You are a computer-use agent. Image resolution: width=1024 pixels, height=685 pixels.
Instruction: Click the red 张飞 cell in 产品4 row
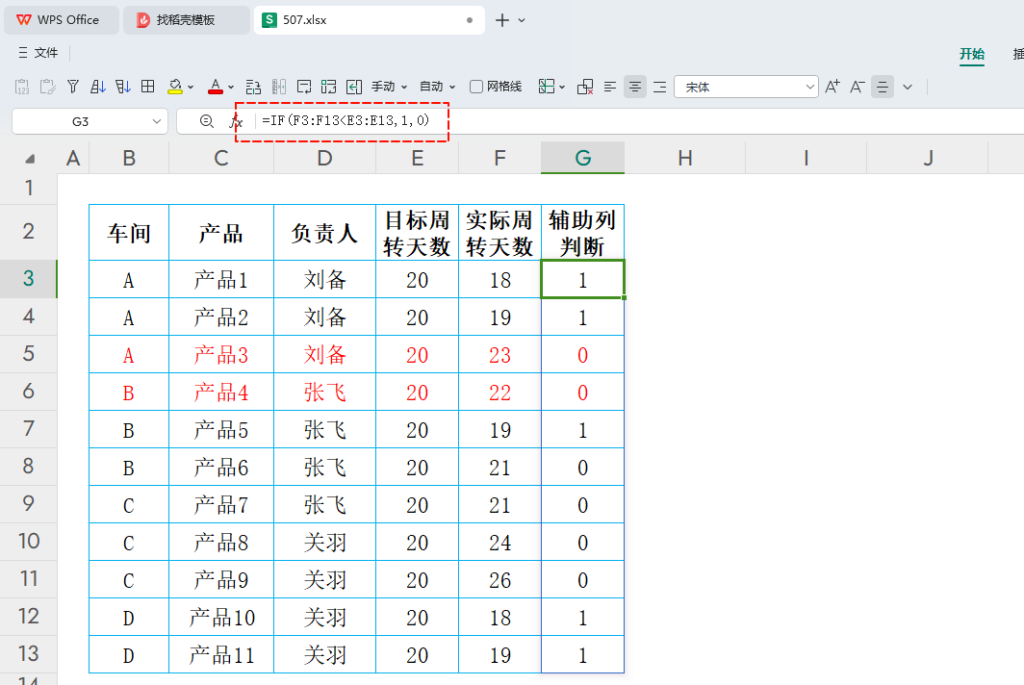click(x=325, y=392)
